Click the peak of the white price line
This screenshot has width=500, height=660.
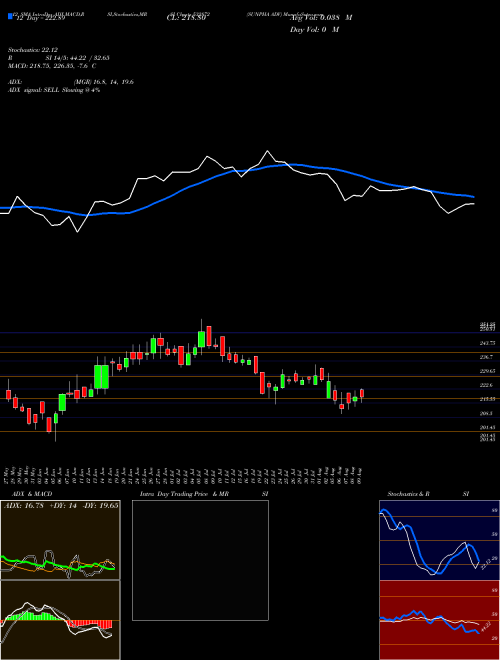(267, 151)
